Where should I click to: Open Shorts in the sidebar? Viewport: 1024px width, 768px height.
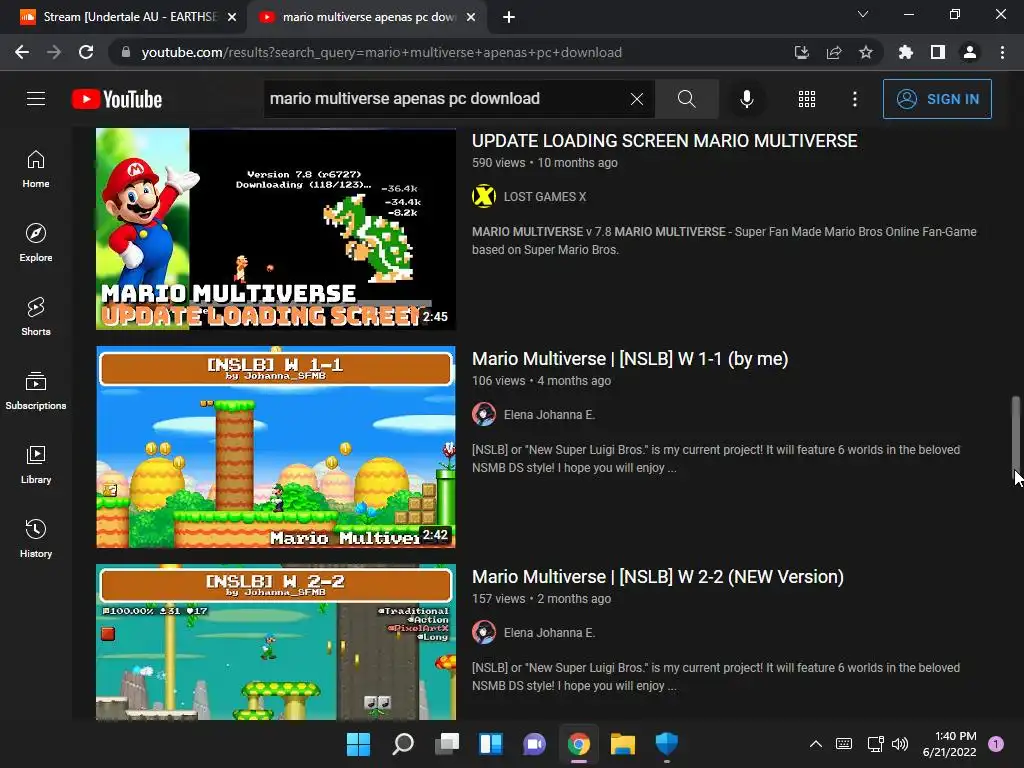coord(36,317)
